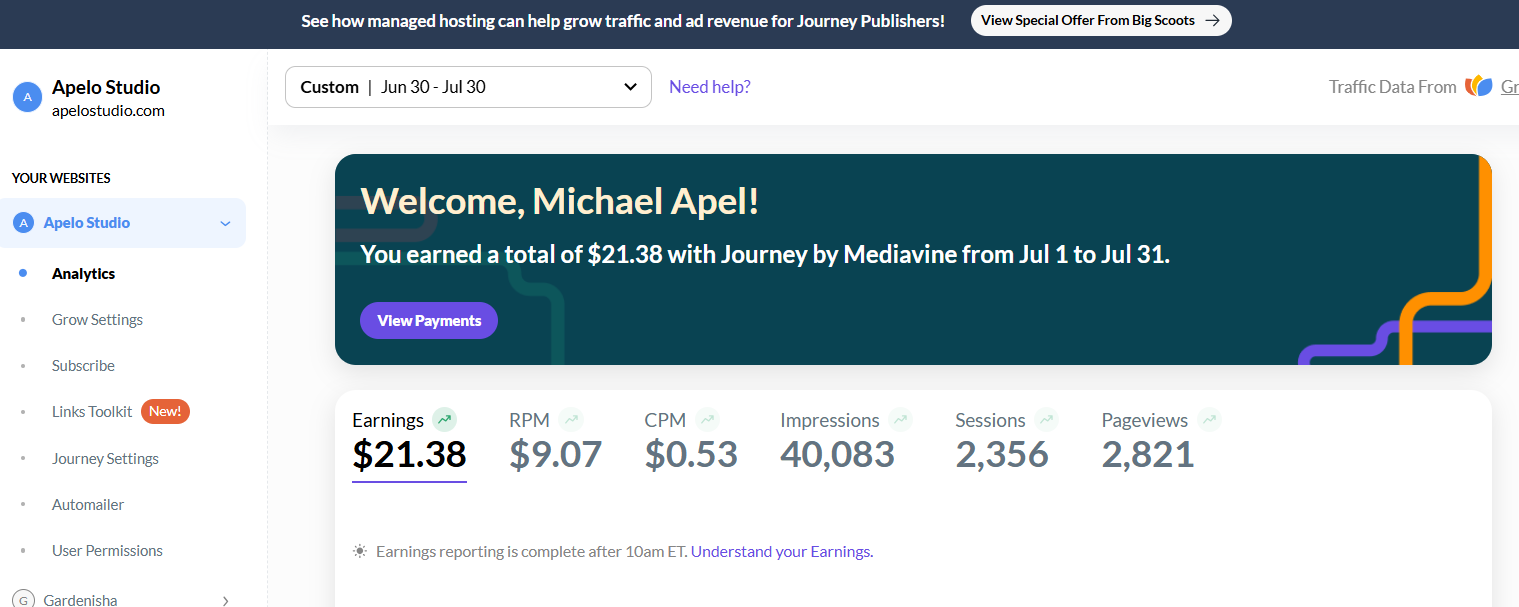Click the Grow logo next to Traffic Data From
This screenshot has width=1519, height=607.
(x=1479, y=86)
